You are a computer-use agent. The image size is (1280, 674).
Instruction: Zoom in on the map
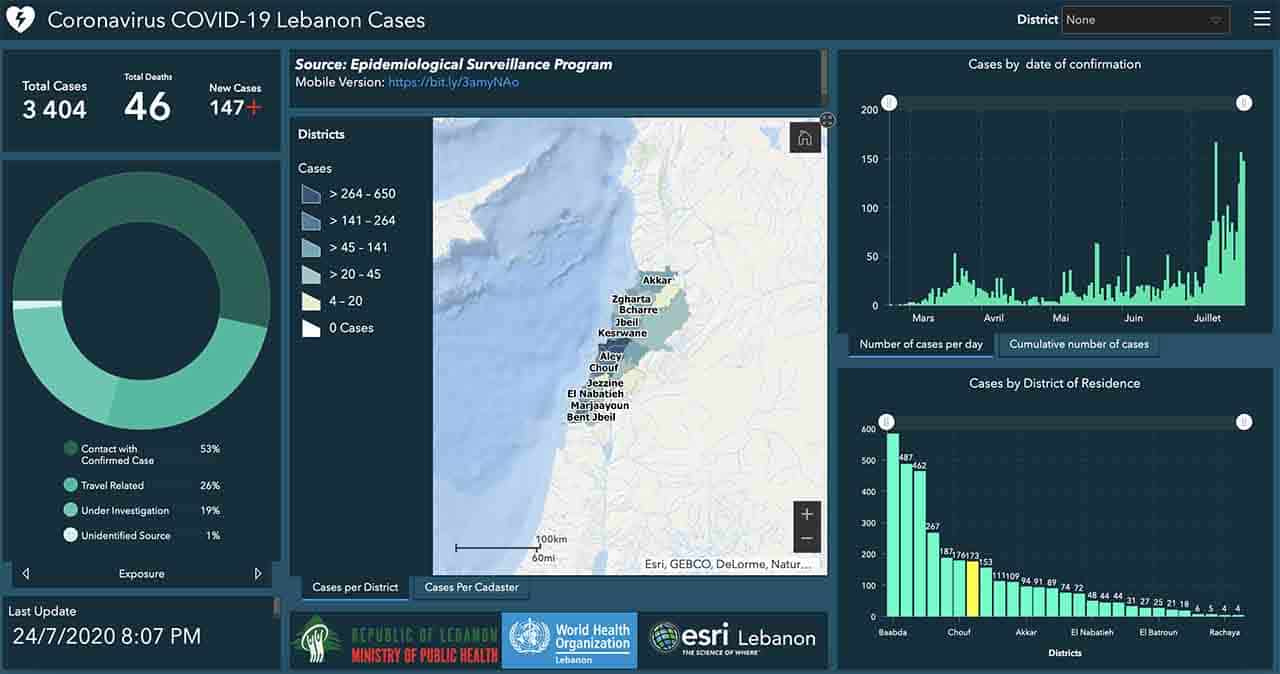tap(807, 514)
